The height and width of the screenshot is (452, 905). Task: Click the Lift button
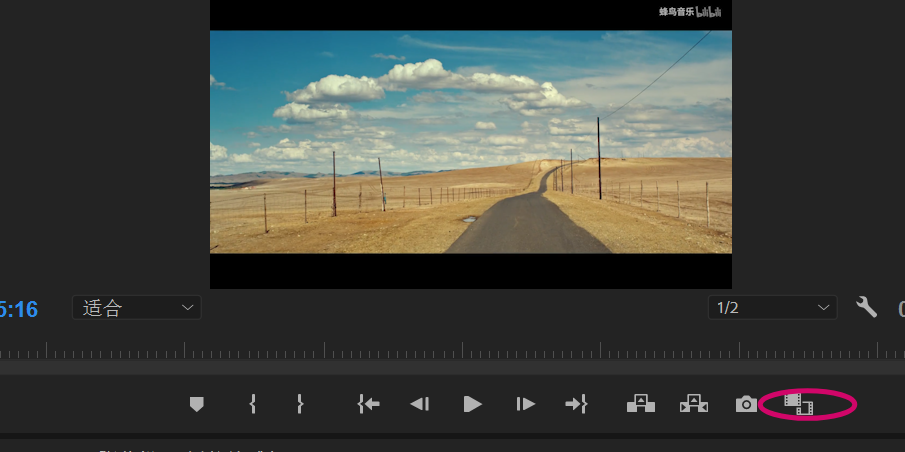click(x=641, y=404)
